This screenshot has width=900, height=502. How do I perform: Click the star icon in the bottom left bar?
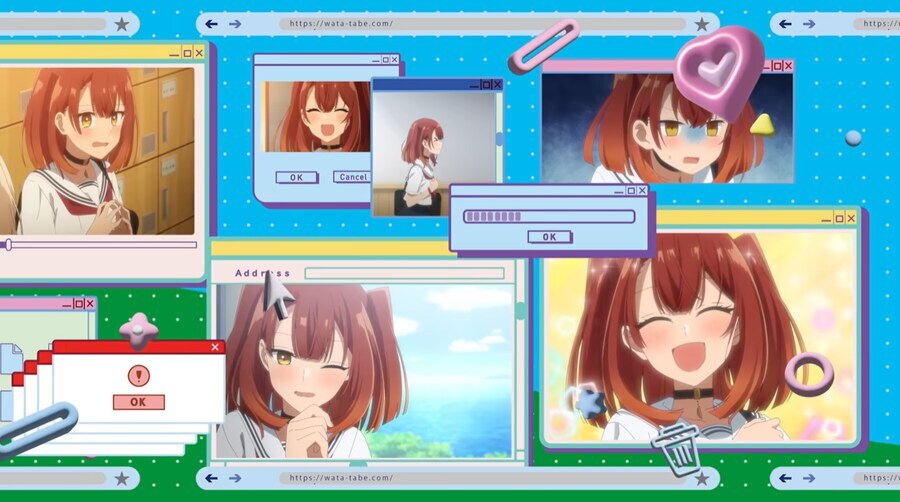pos(122,478)
